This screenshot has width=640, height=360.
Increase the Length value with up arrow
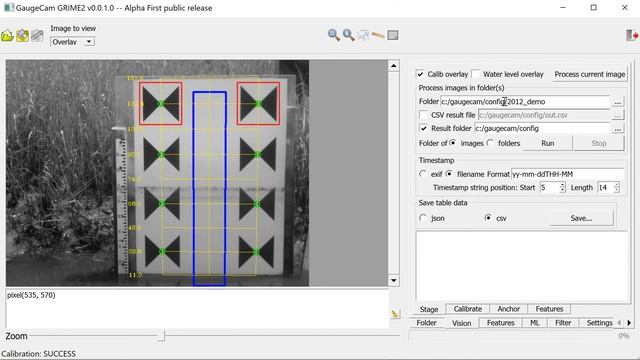pyautogui.click(x=616, y=185)
